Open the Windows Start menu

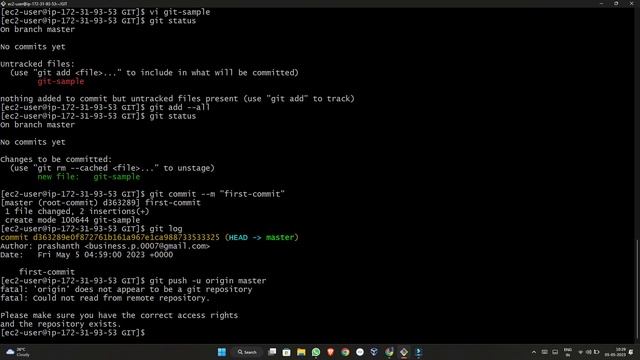[x=222, y=352]
